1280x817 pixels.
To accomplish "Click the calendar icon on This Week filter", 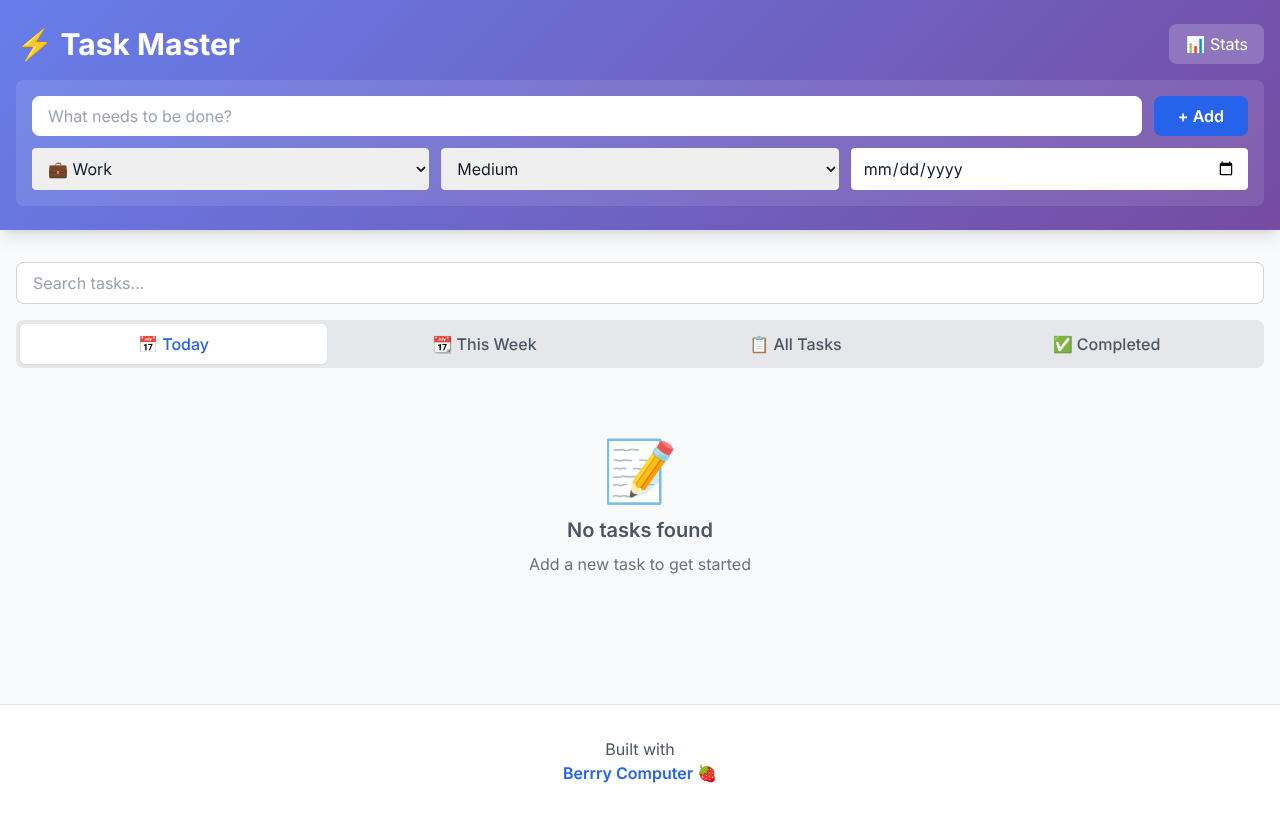I will coord(442,344).
